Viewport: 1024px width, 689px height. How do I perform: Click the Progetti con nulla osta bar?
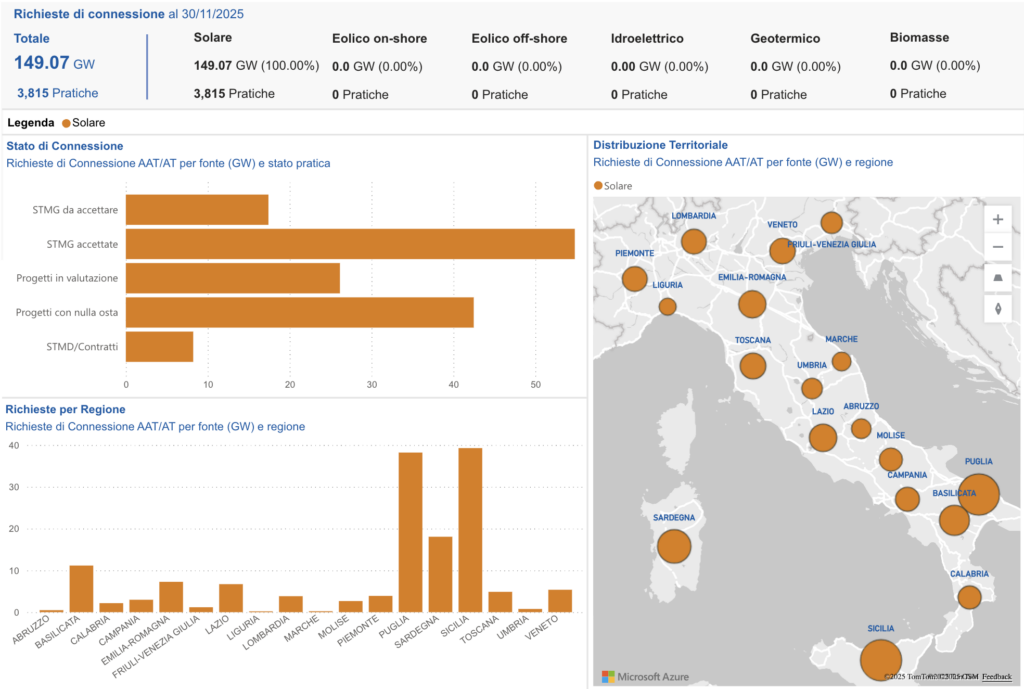coord(299,312)
